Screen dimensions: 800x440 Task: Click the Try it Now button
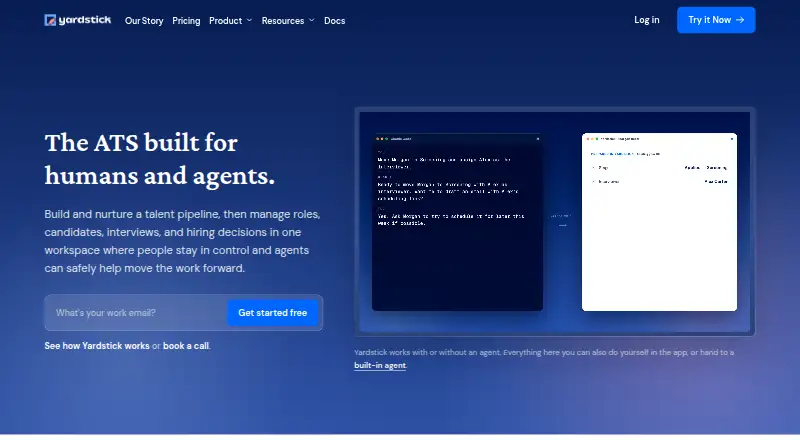[716, 20]
